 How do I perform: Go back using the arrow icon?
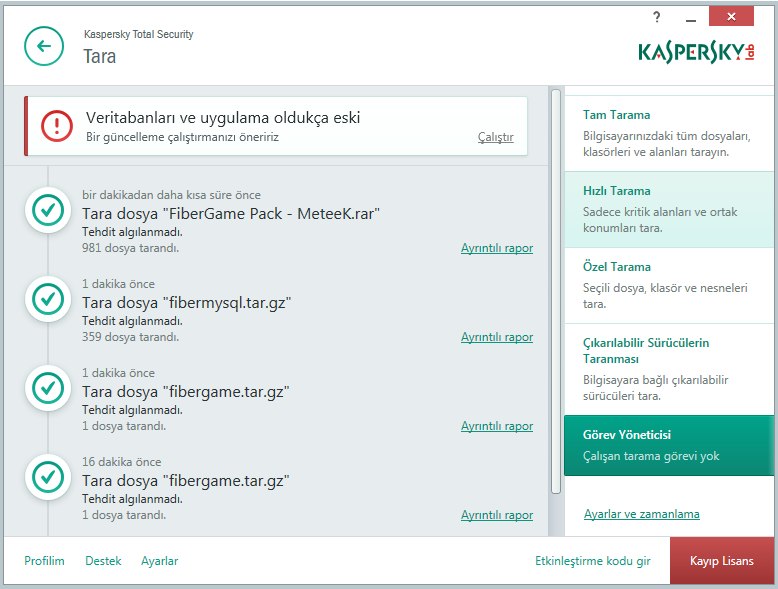point(44,46)
